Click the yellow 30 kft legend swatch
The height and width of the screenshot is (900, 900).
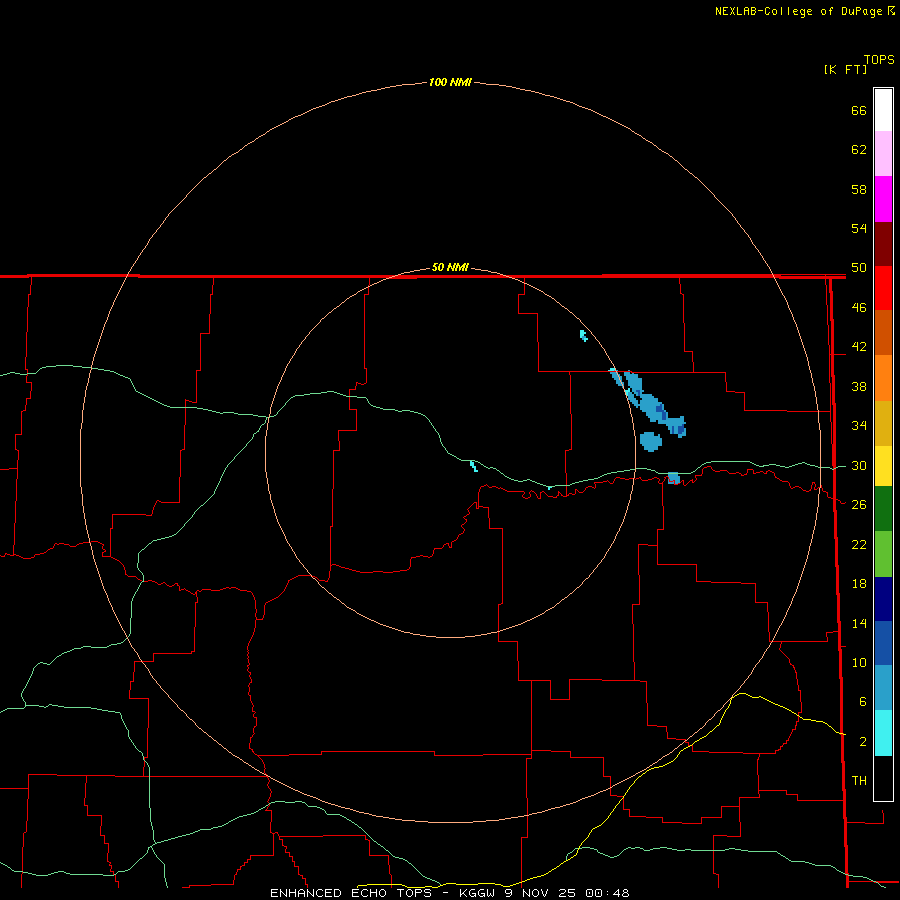point(883,466)
